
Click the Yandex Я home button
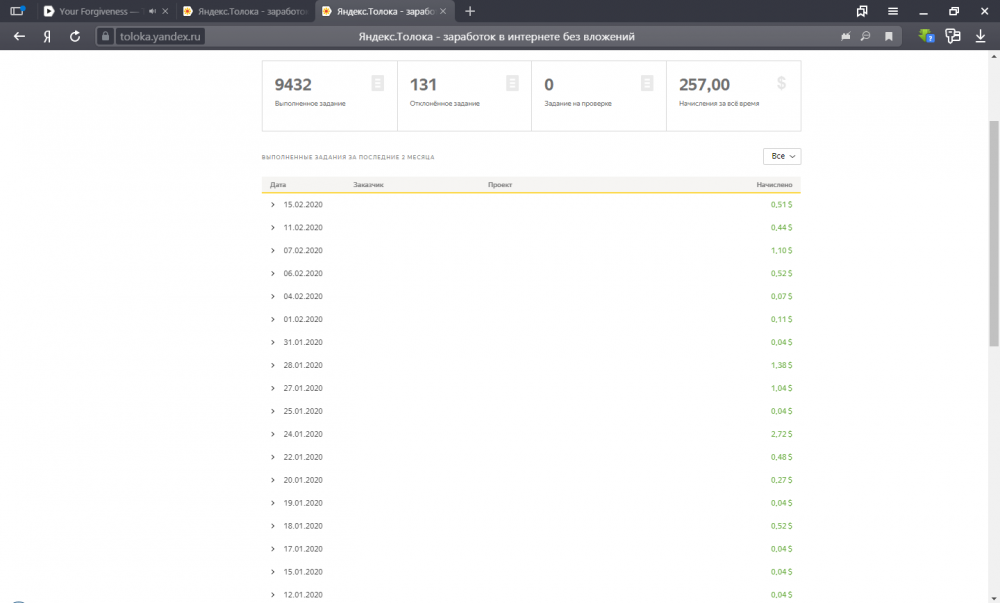[47, 36]
